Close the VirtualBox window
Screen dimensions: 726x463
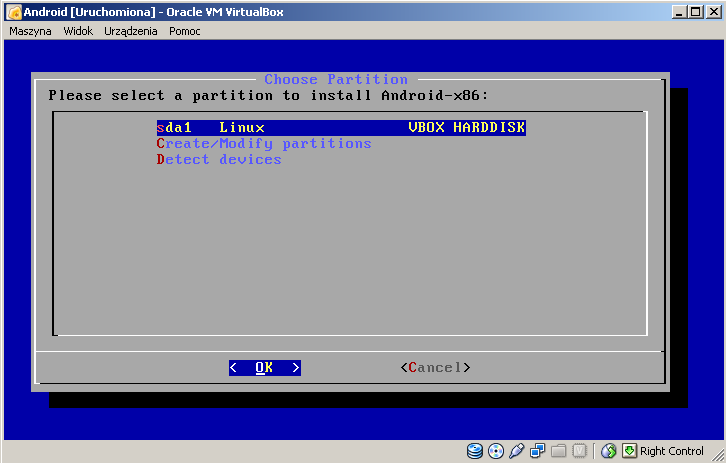[713, 12]
